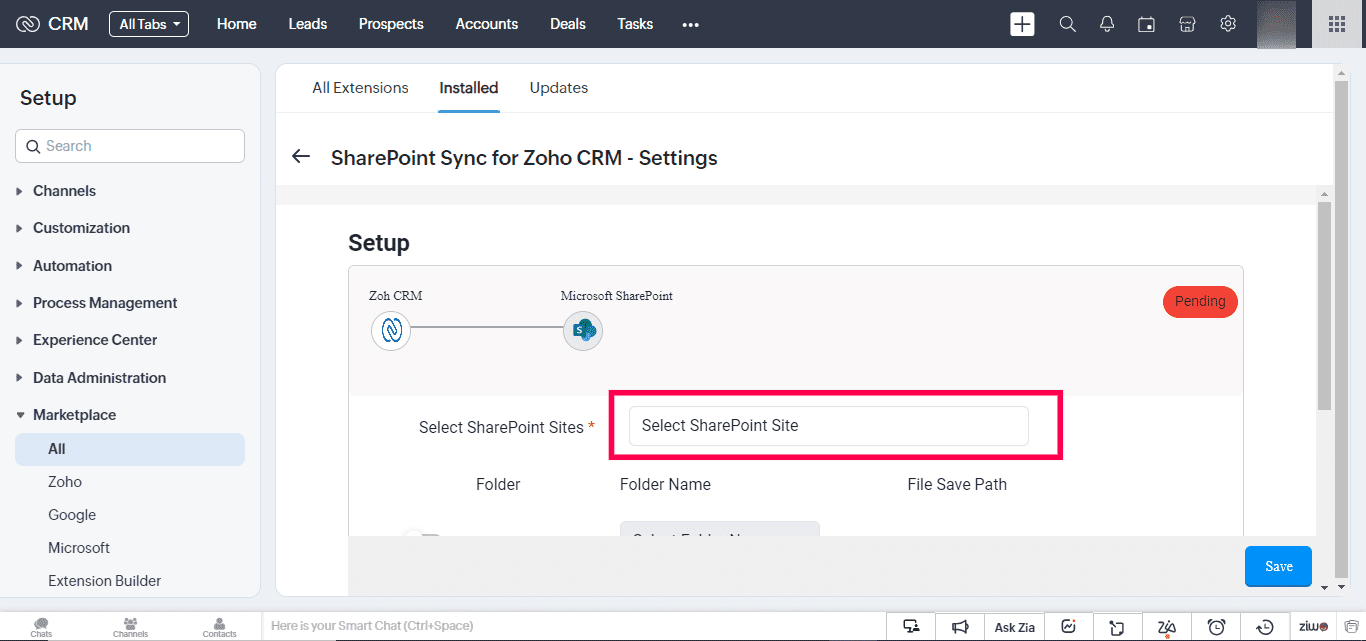This screenshot has width=1366, height=641.
Task: Click the user profile avatar
Action: point(1276,24)
